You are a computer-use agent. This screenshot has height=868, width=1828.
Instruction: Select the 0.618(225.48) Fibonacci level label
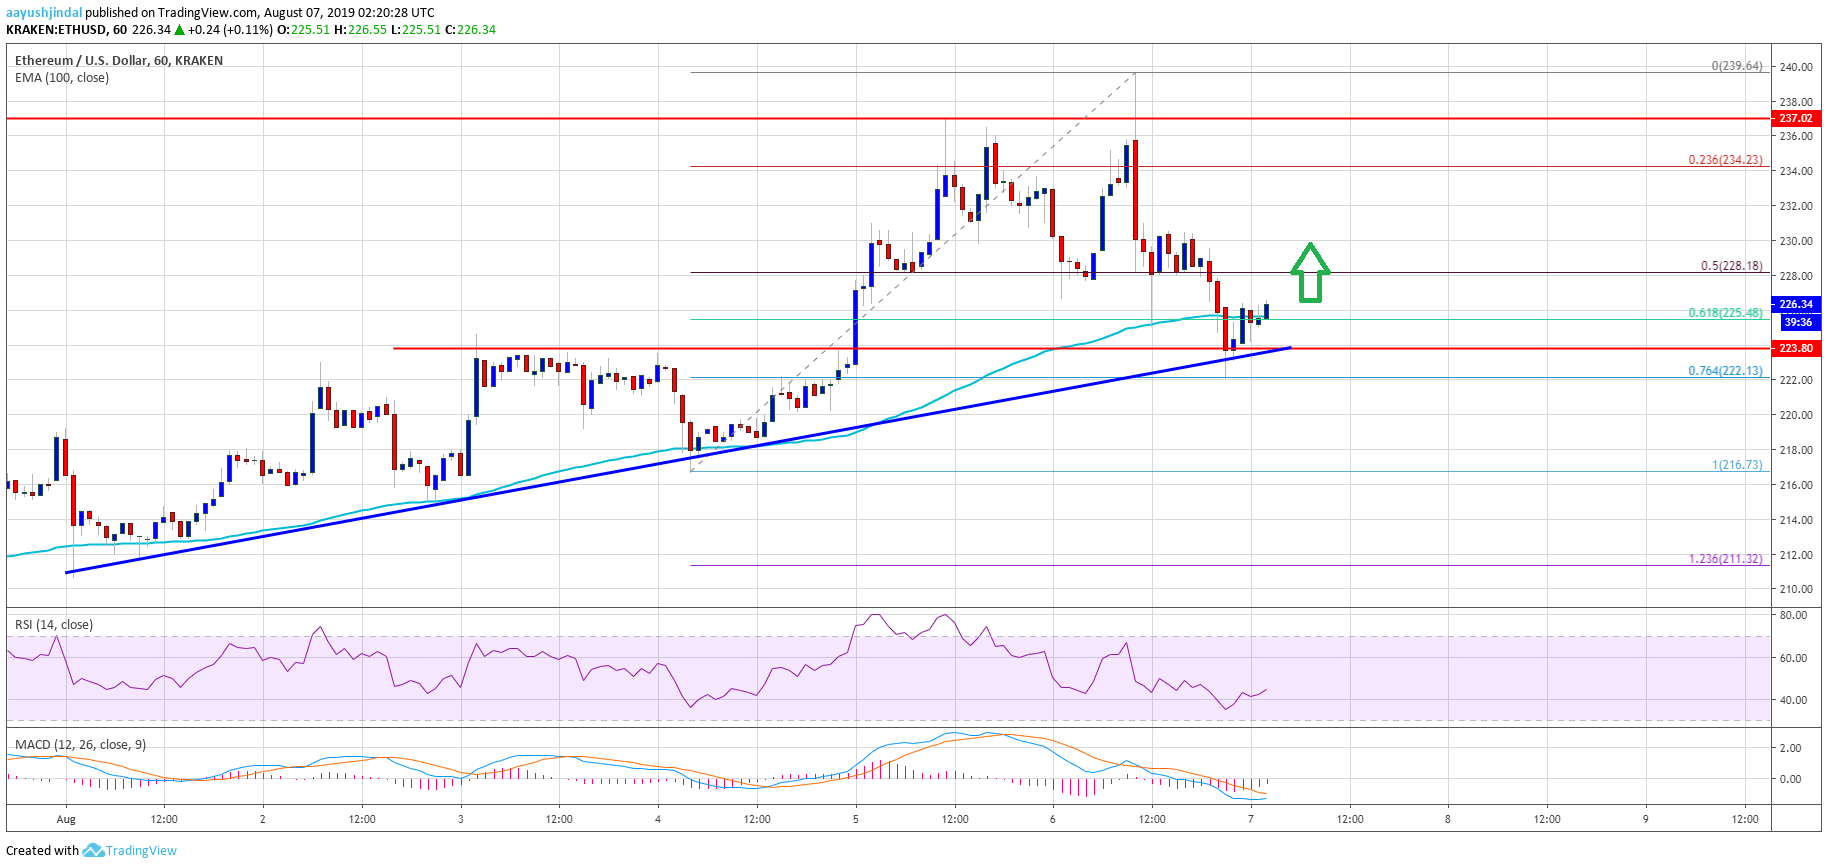1725,313
